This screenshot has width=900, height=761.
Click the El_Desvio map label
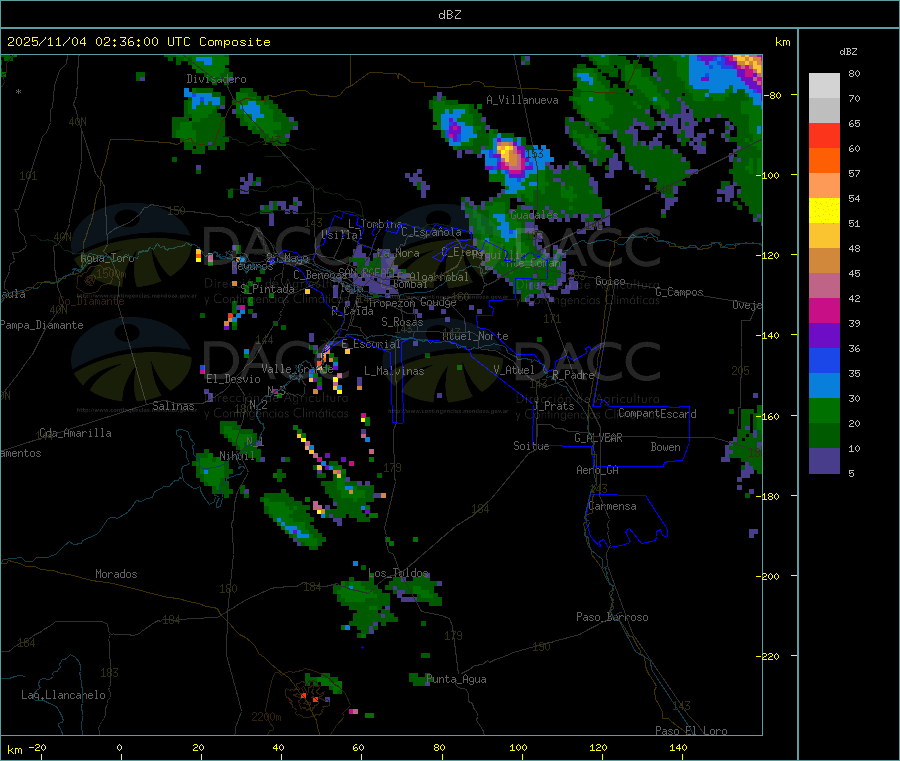click(234, 379)
